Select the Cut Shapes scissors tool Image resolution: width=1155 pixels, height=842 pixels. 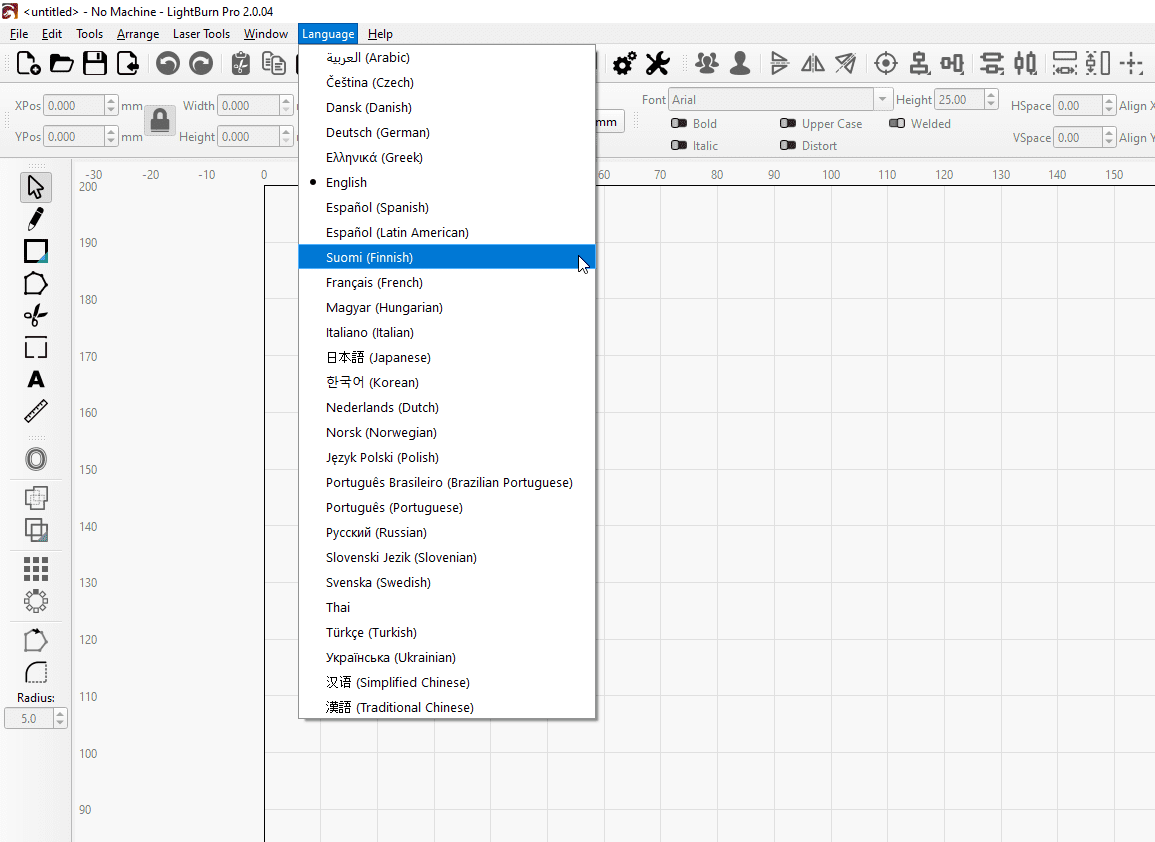35,316
